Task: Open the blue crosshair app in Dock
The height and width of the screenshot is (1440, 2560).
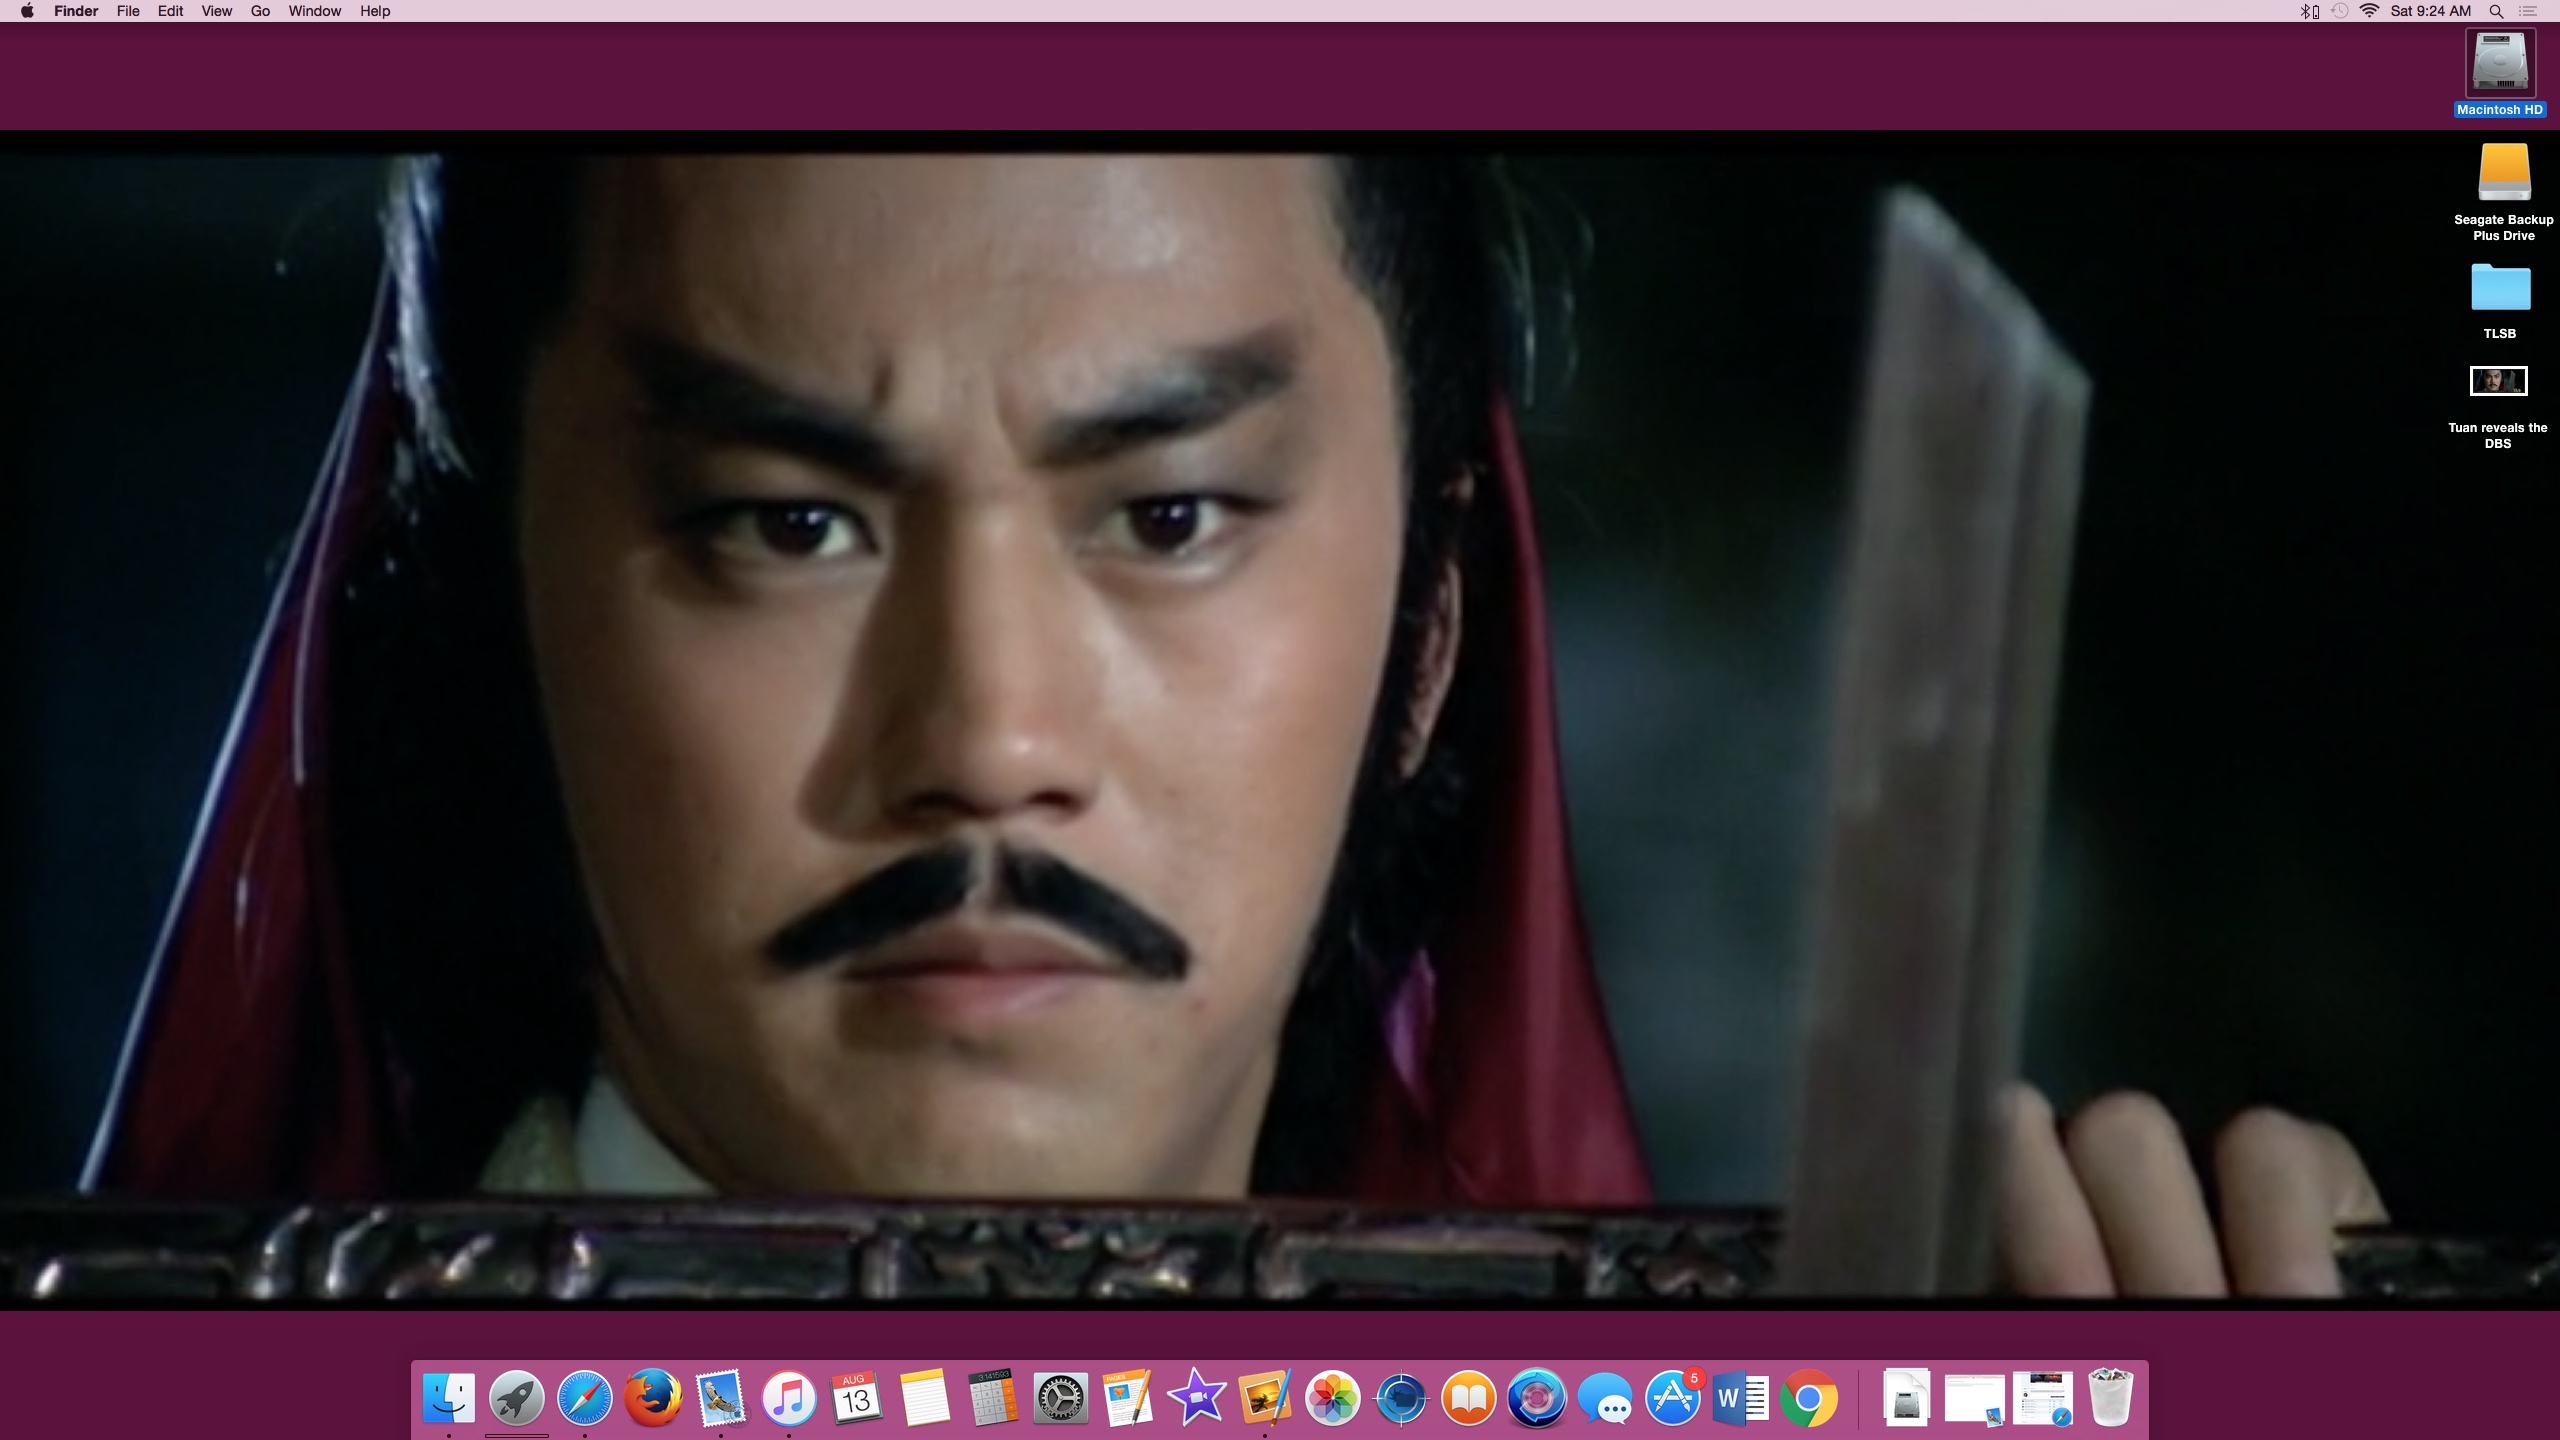Action: pos(1401,1397)
